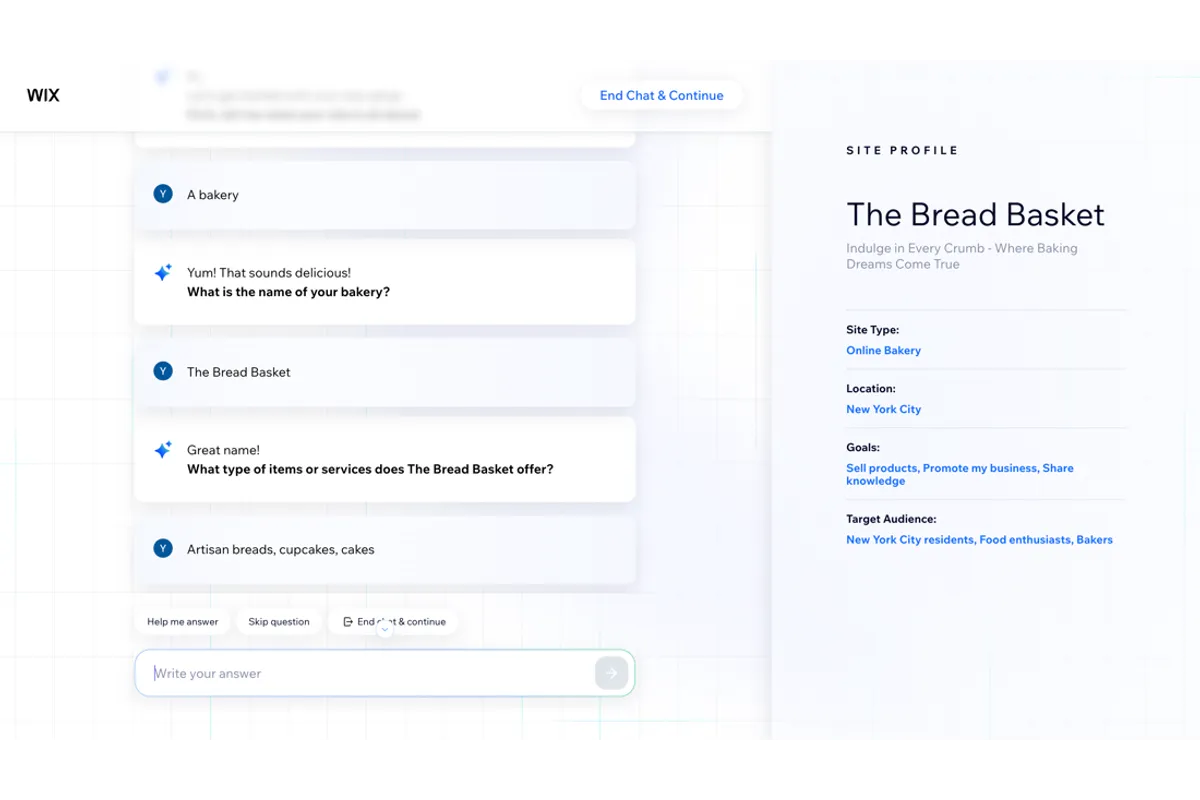The height and width of the screenshot is (800, 1200).
Task: Select the "Skip question" chip
Action: click(x=279, y=622)
